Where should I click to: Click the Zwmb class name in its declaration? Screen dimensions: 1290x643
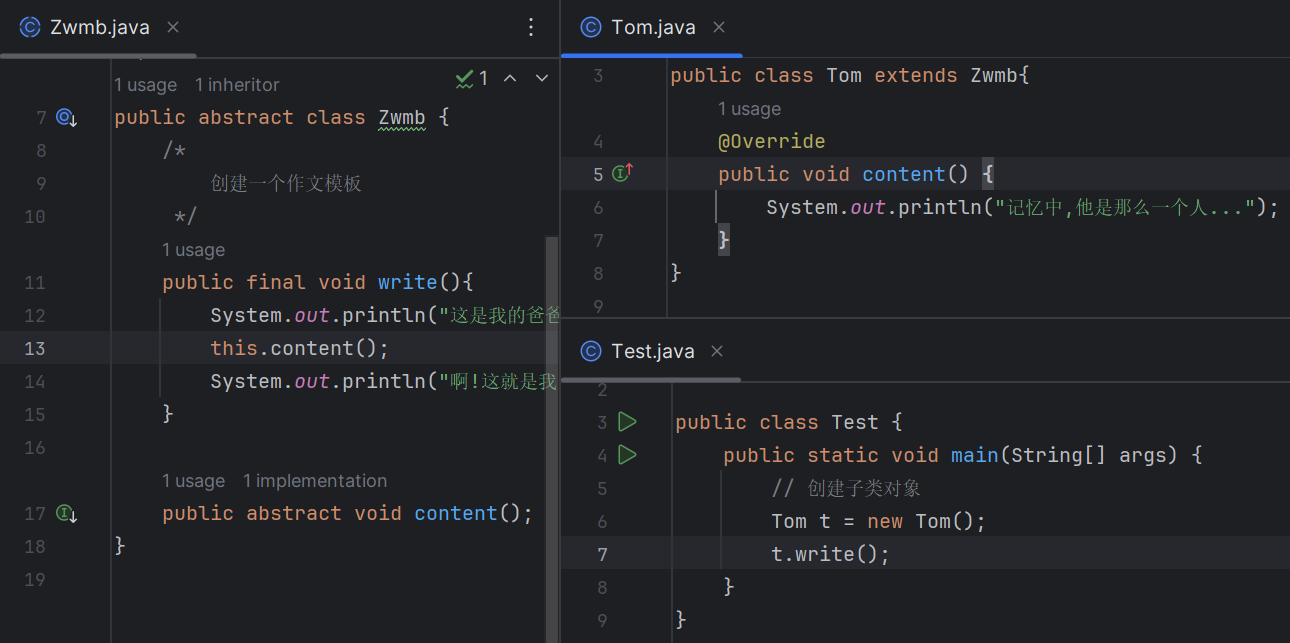point(402,118)
